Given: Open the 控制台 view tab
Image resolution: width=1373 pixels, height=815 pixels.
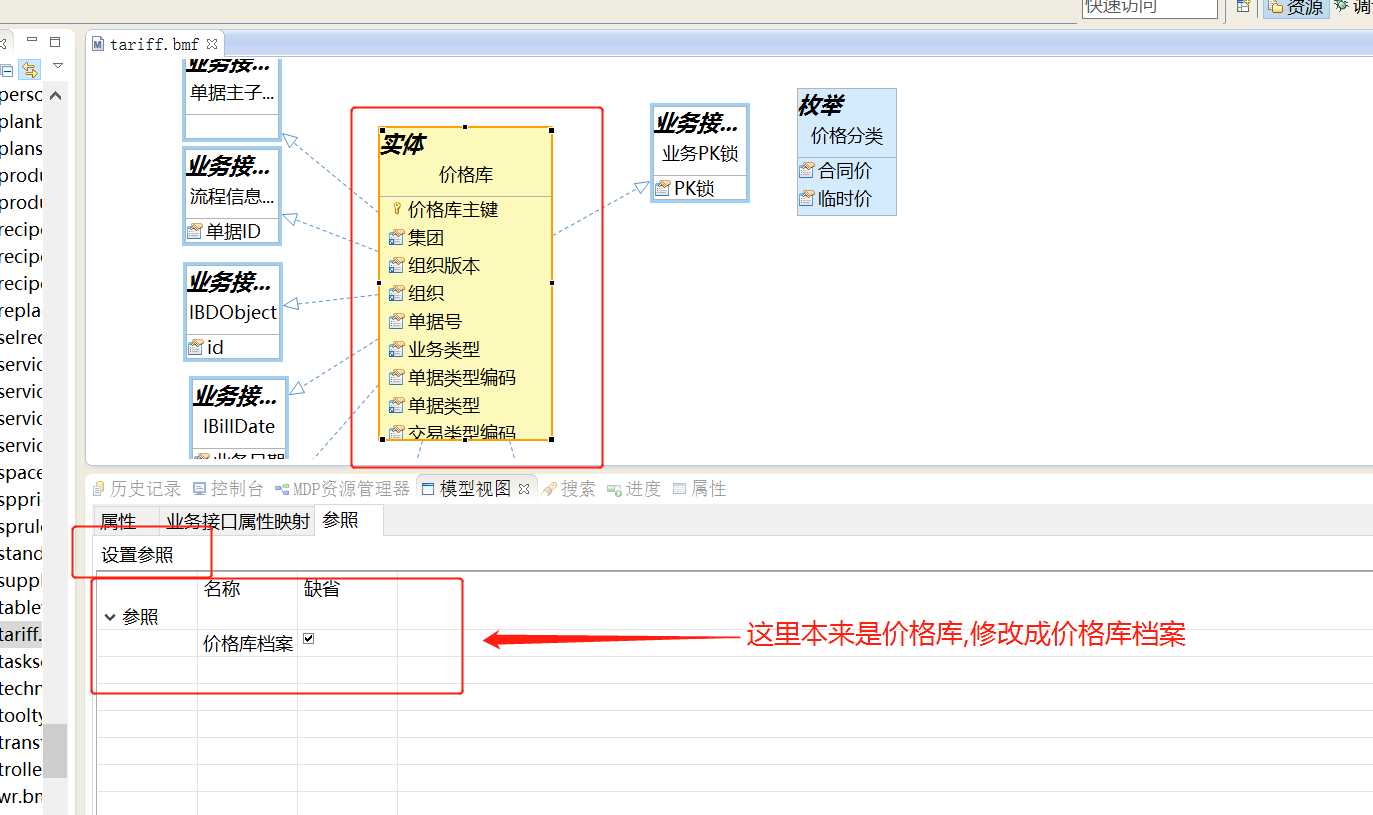Looking at the screenshot, I should 228,489.
